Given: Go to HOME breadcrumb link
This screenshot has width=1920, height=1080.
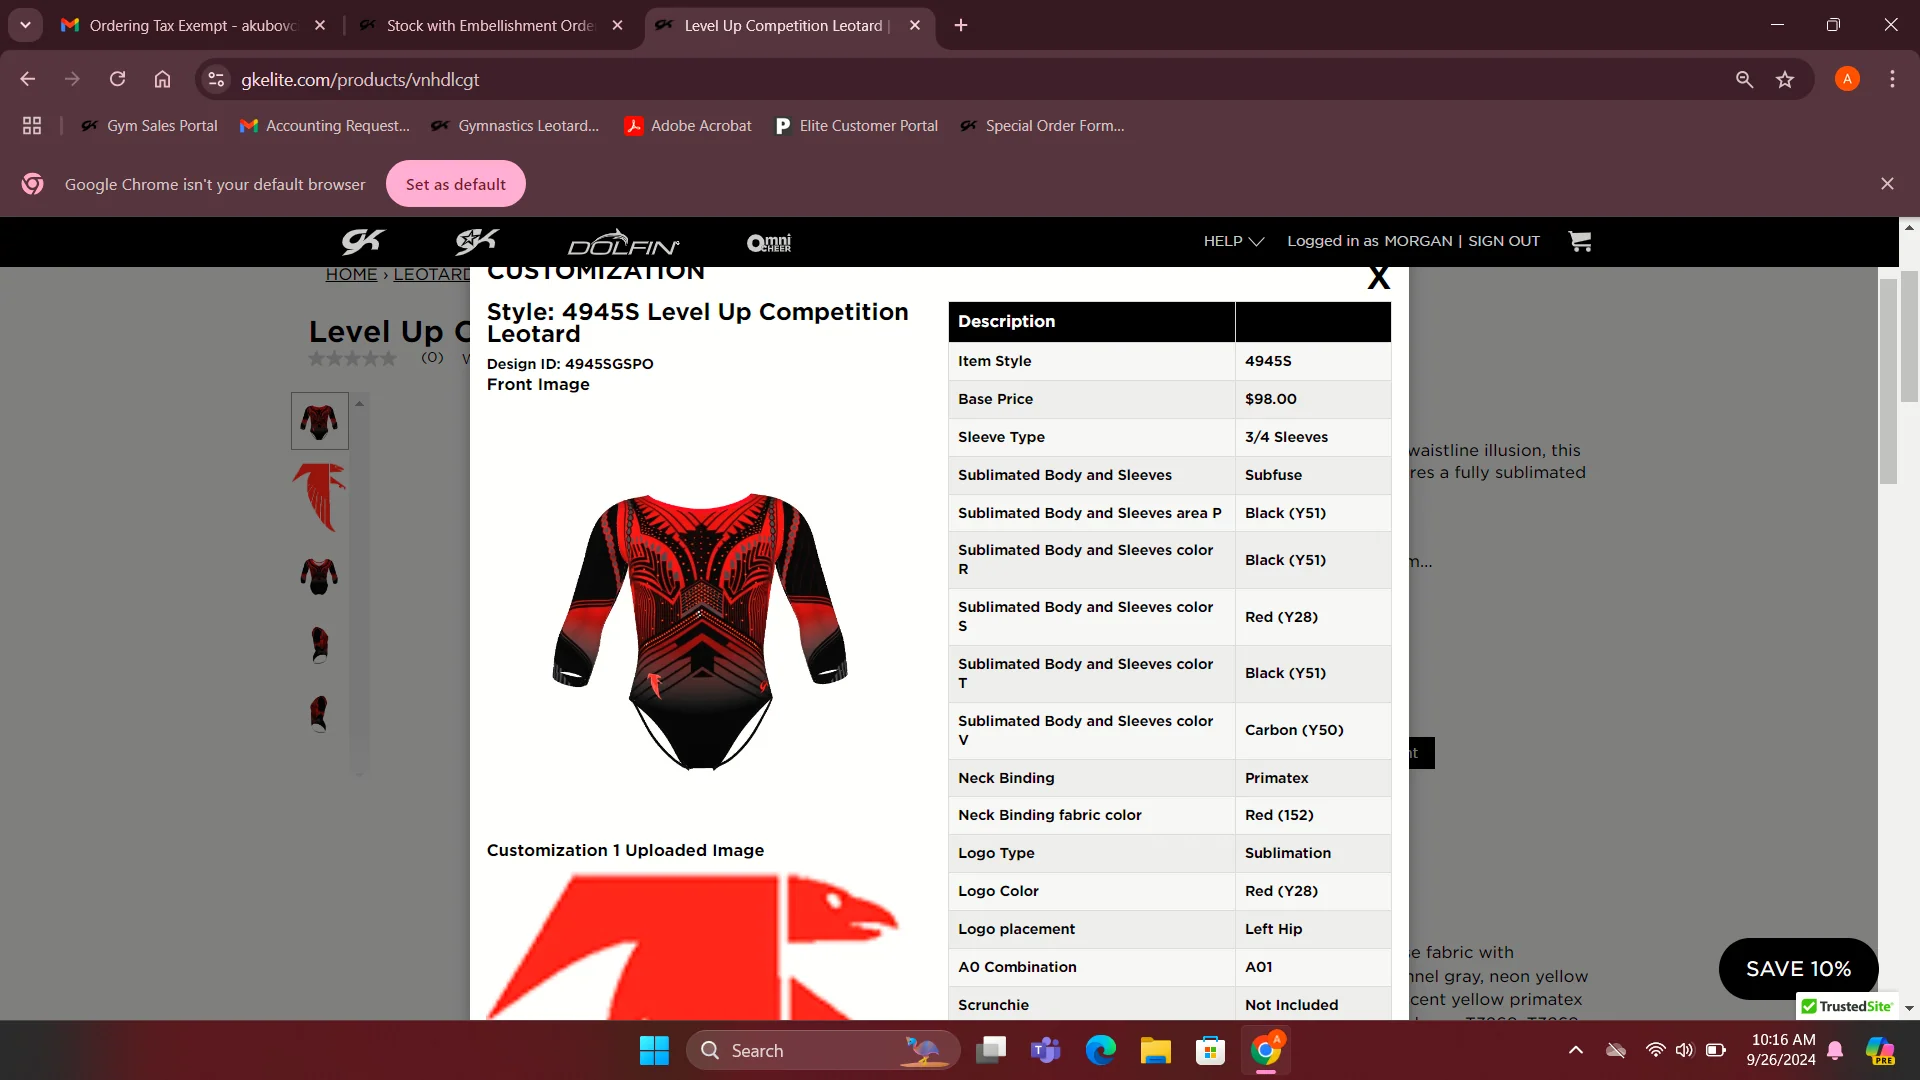Looking at the screenshot, I should pyautogui.click(x=351, y=274).
